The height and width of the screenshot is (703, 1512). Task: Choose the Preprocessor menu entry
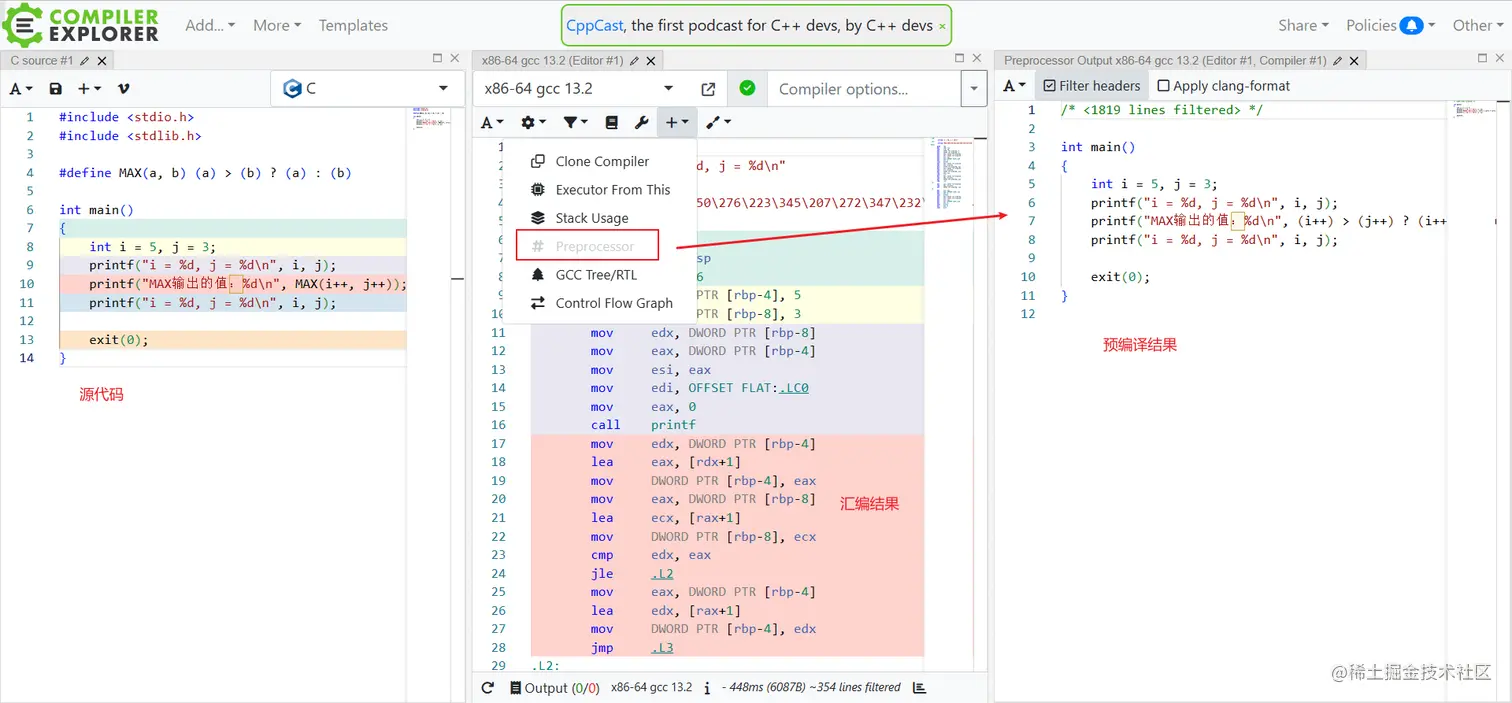pyautogui.click(x=588, y=246)
